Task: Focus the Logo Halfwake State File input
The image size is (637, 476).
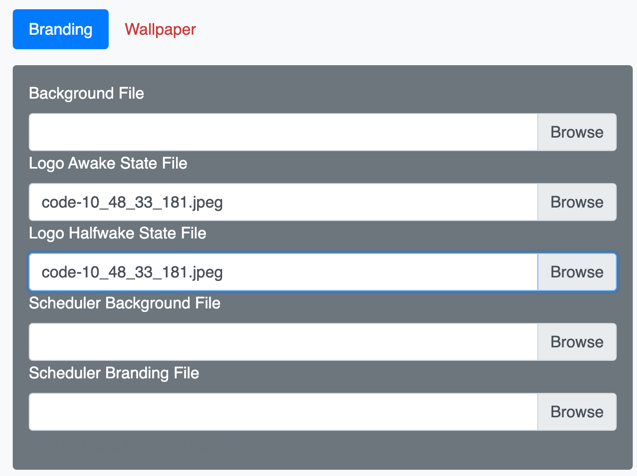Action: [283, 272]
